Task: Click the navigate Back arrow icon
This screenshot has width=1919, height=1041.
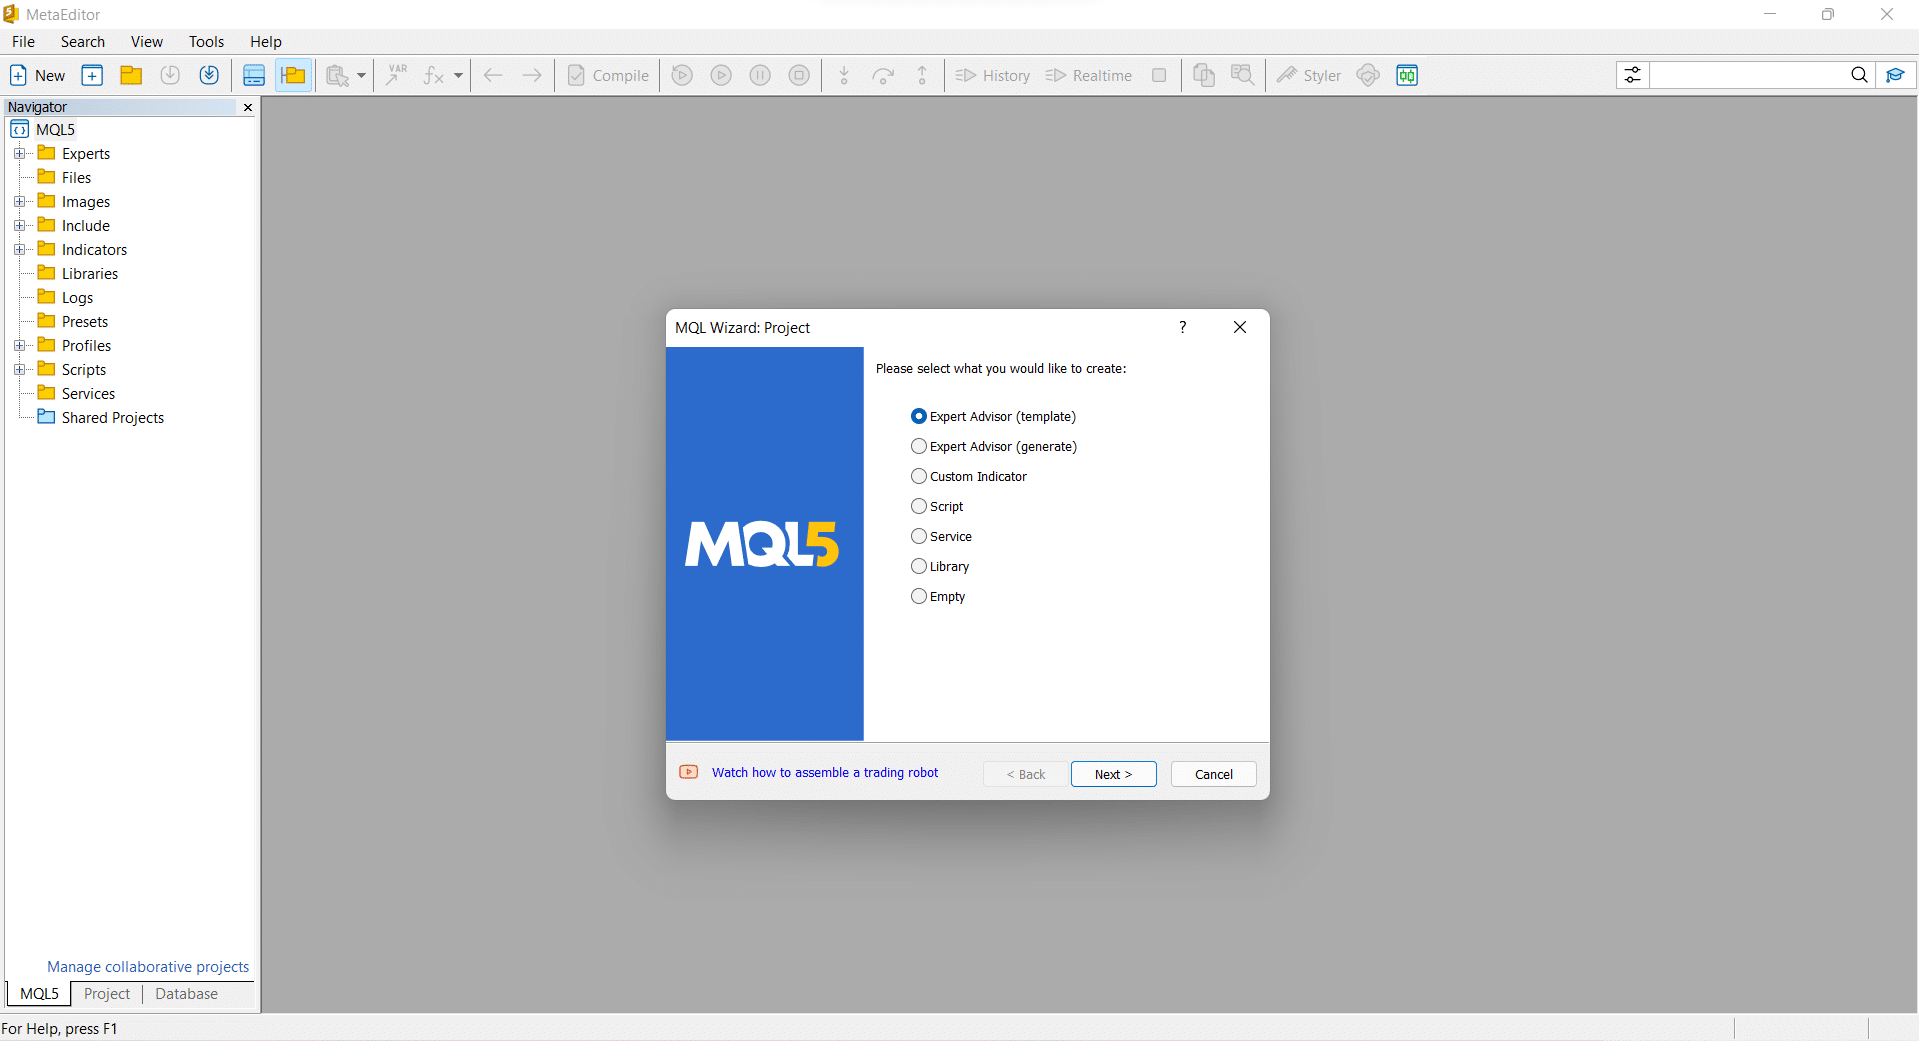Action: pos(493,75)
